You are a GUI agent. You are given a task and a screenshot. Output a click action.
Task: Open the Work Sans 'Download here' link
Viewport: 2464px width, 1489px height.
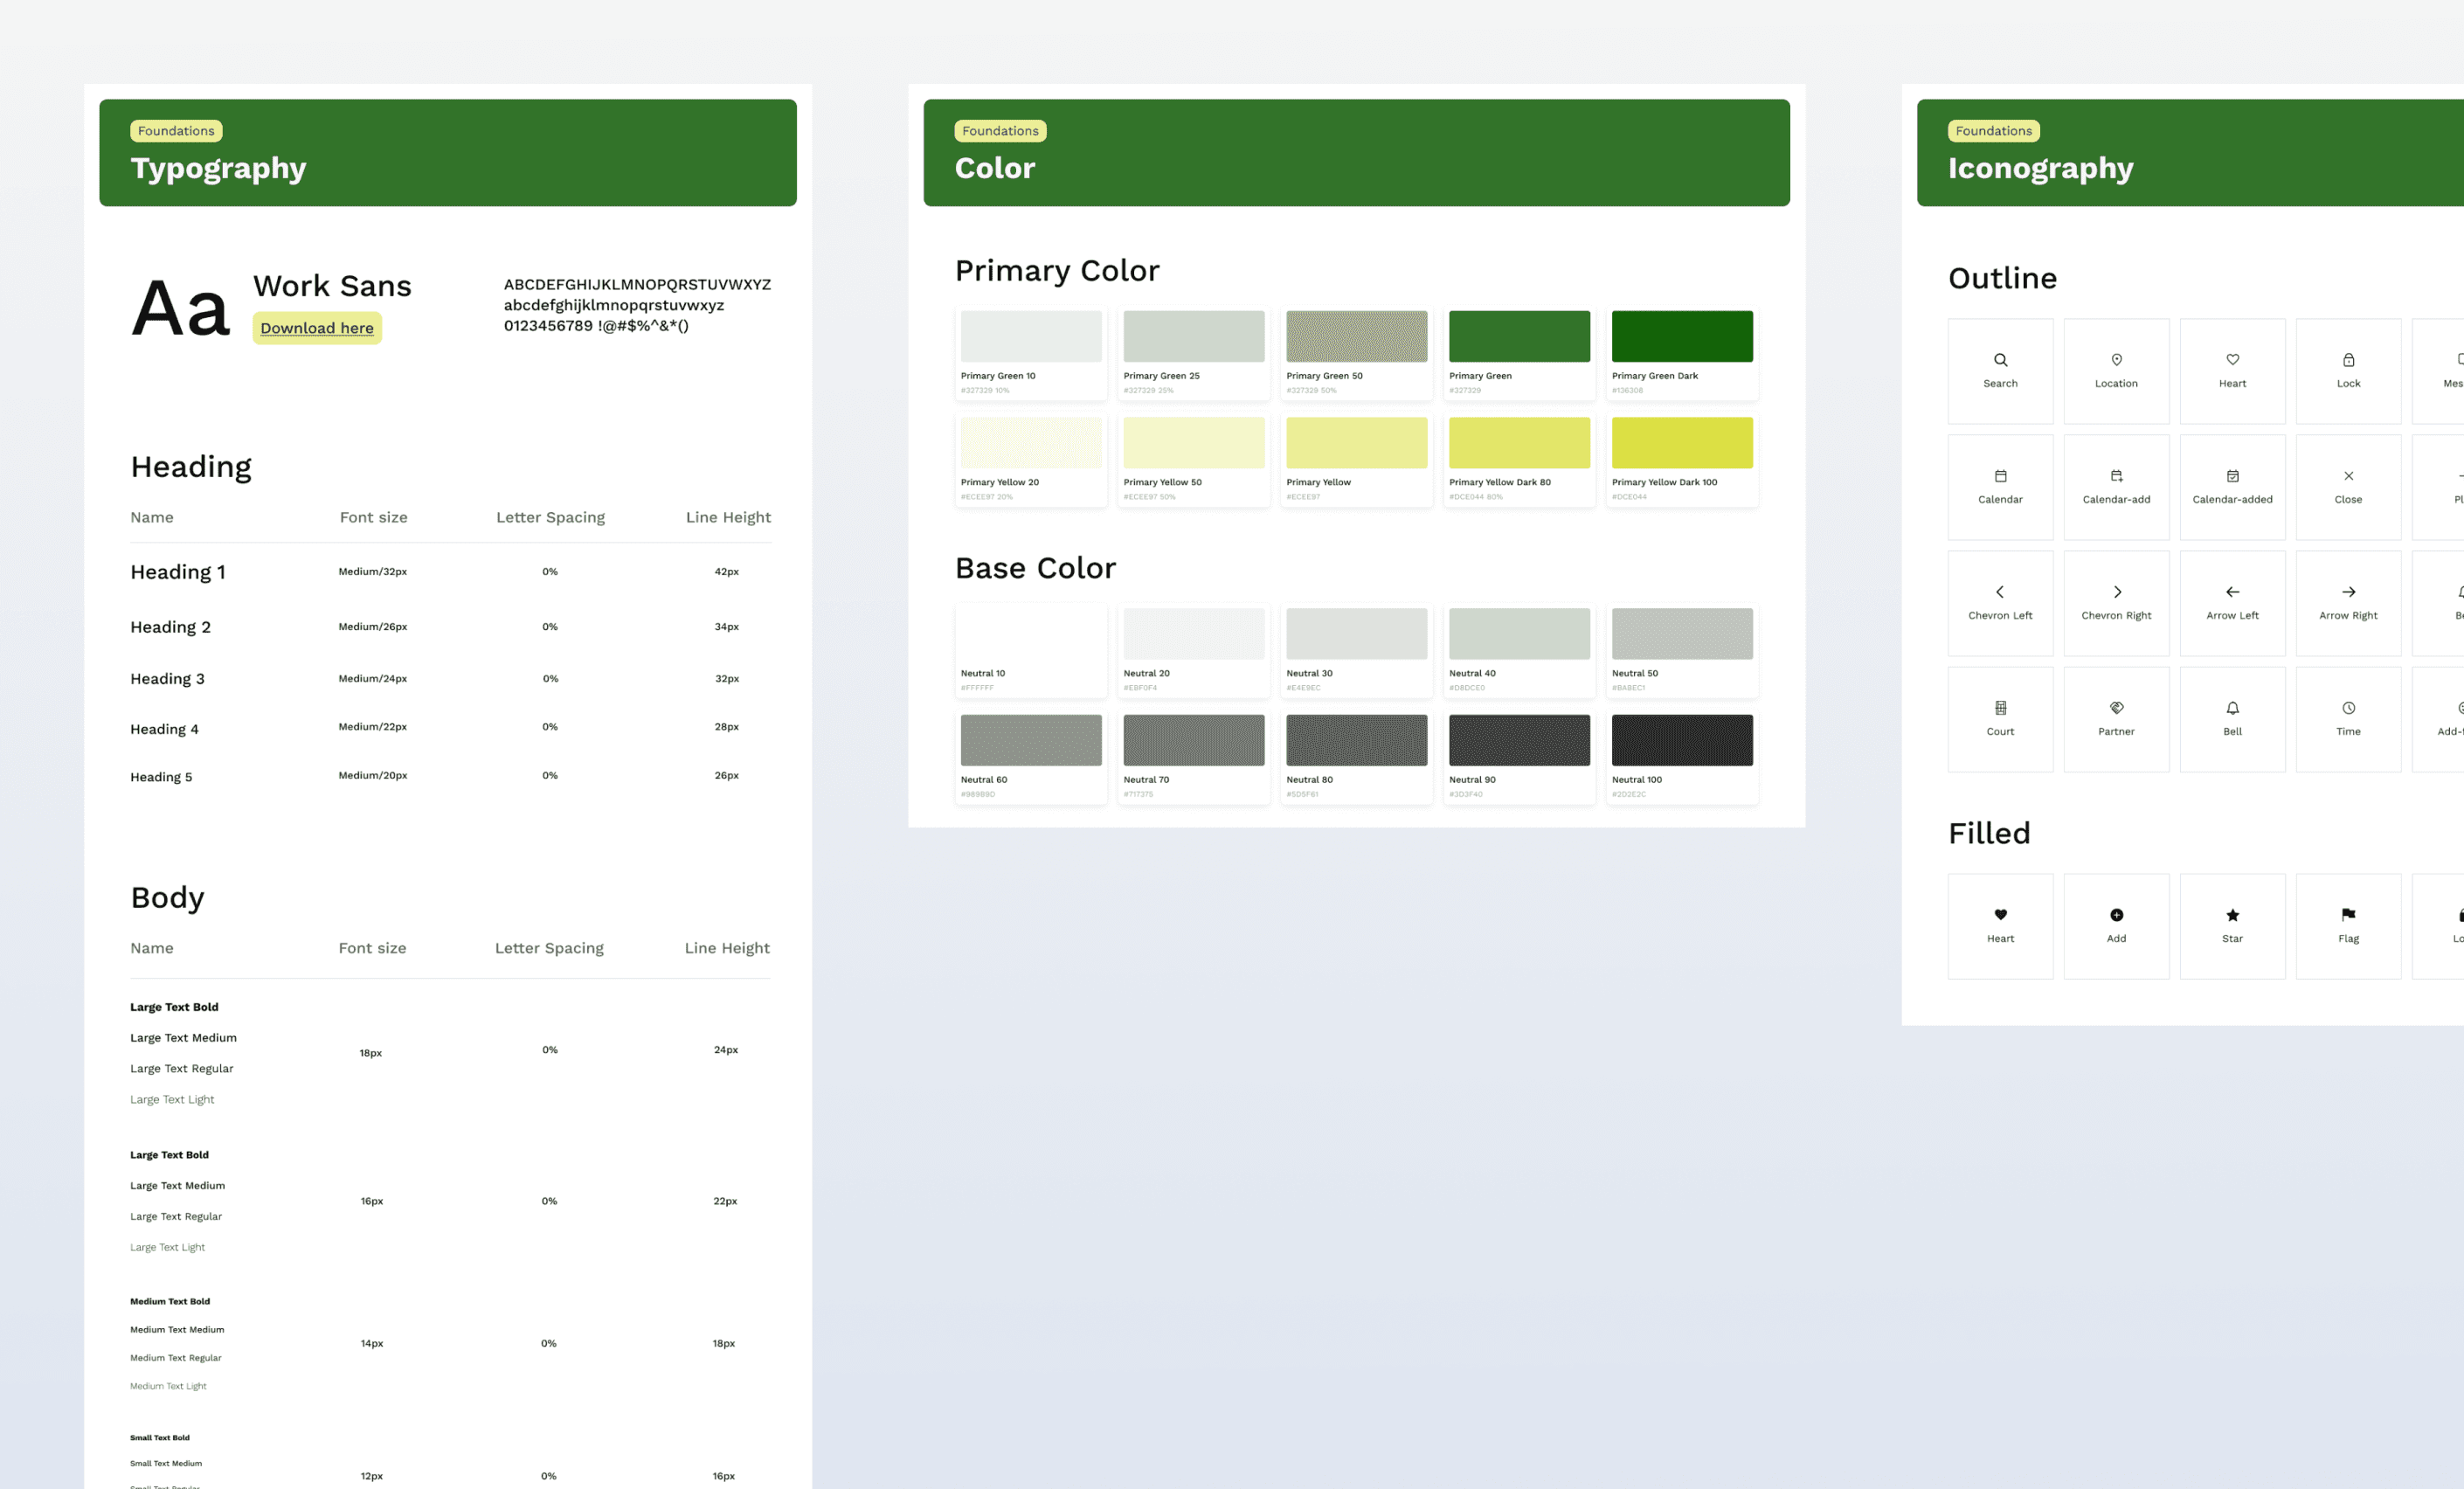tap(317, 328)
